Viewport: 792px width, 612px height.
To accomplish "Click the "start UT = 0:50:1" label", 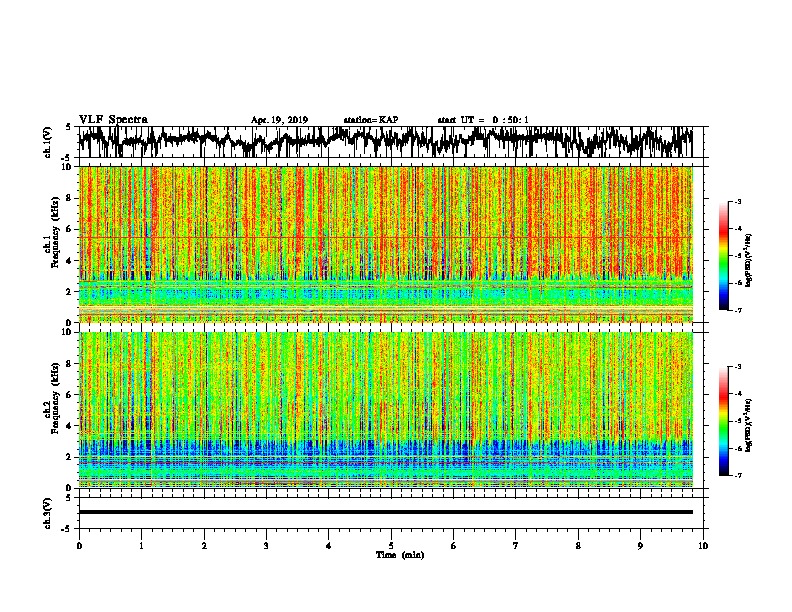I will 483,120.
